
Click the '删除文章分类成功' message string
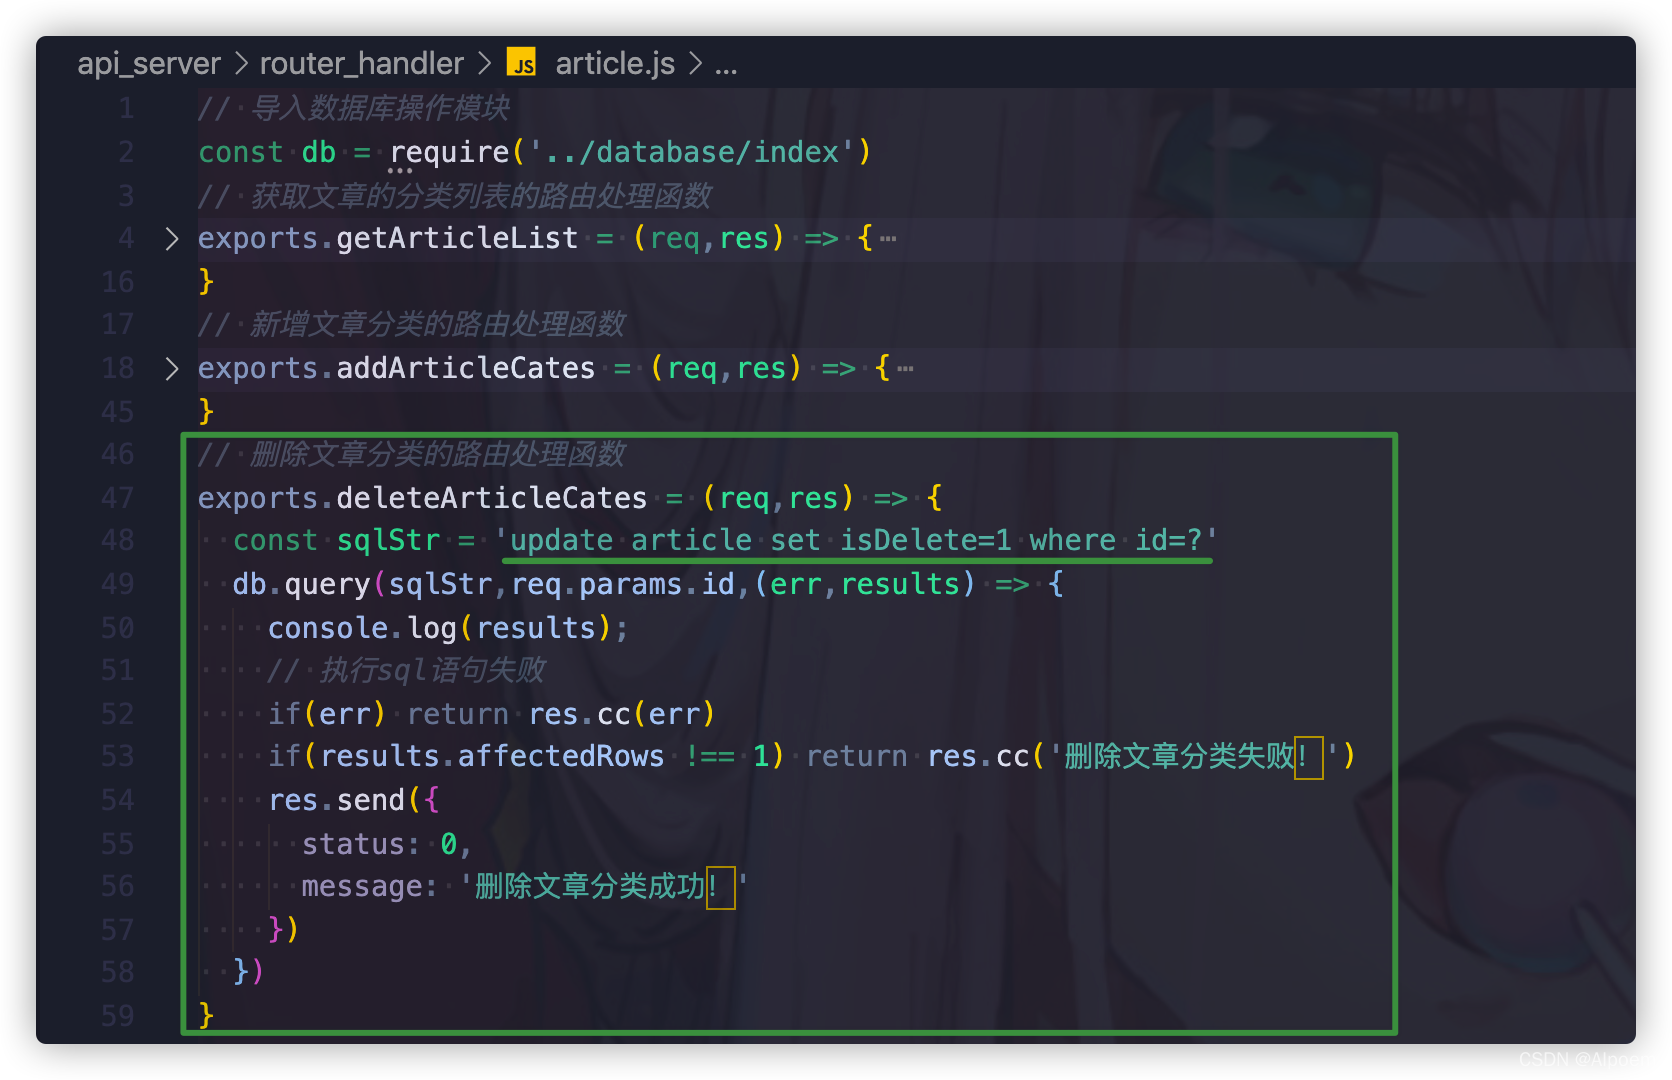(x=603, y=887)
